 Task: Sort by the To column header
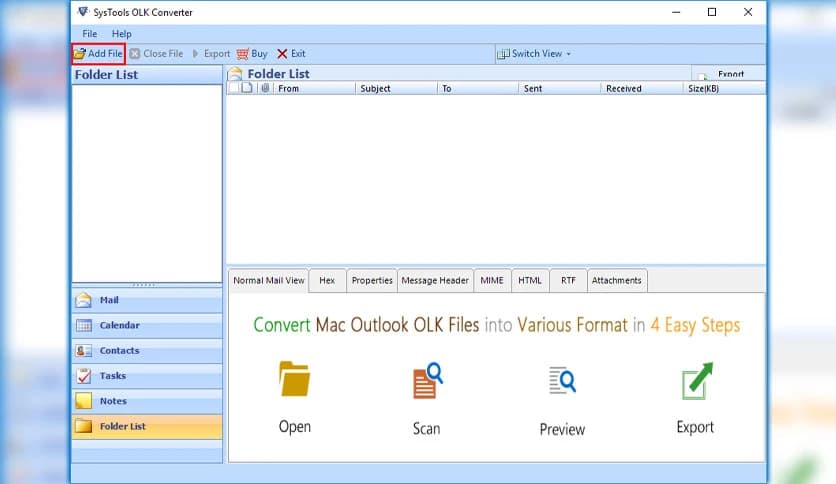coord(478,88)
